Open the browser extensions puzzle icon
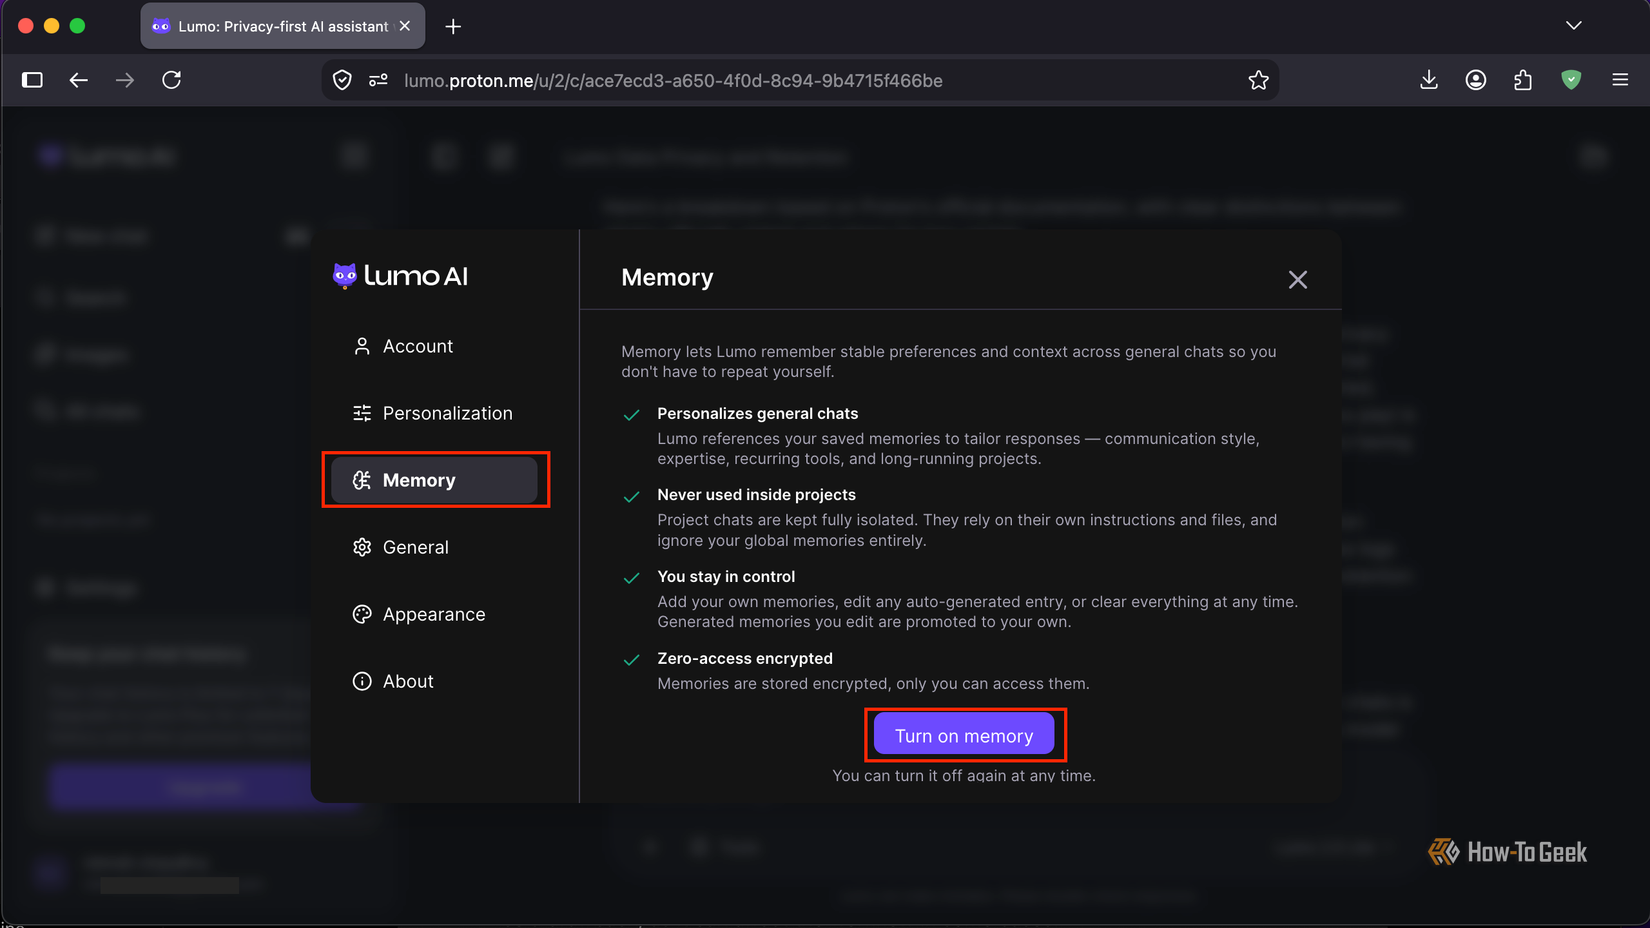 pyautogui.click(x=1523, y=80)
